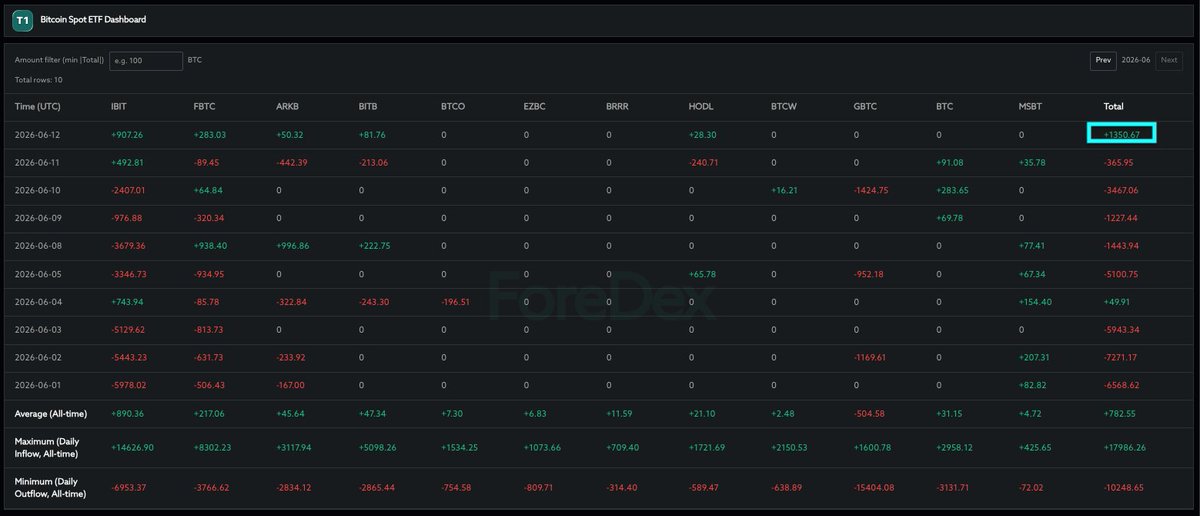
Task: Click BTCO value -196.51
Action: (x=457, y=302)
